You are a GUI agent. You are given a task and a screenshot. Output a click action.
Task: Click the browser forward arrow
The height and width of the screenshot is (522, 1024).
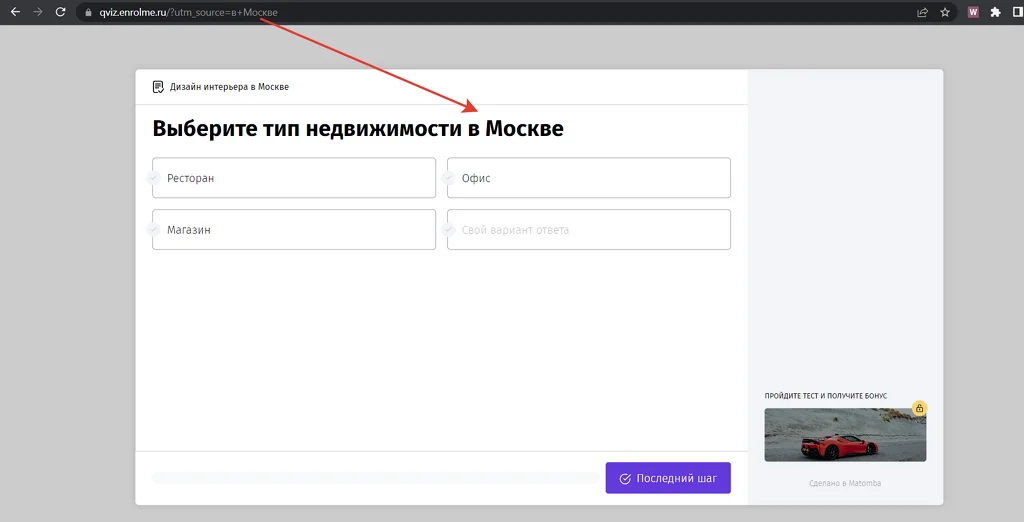(38, 12)
